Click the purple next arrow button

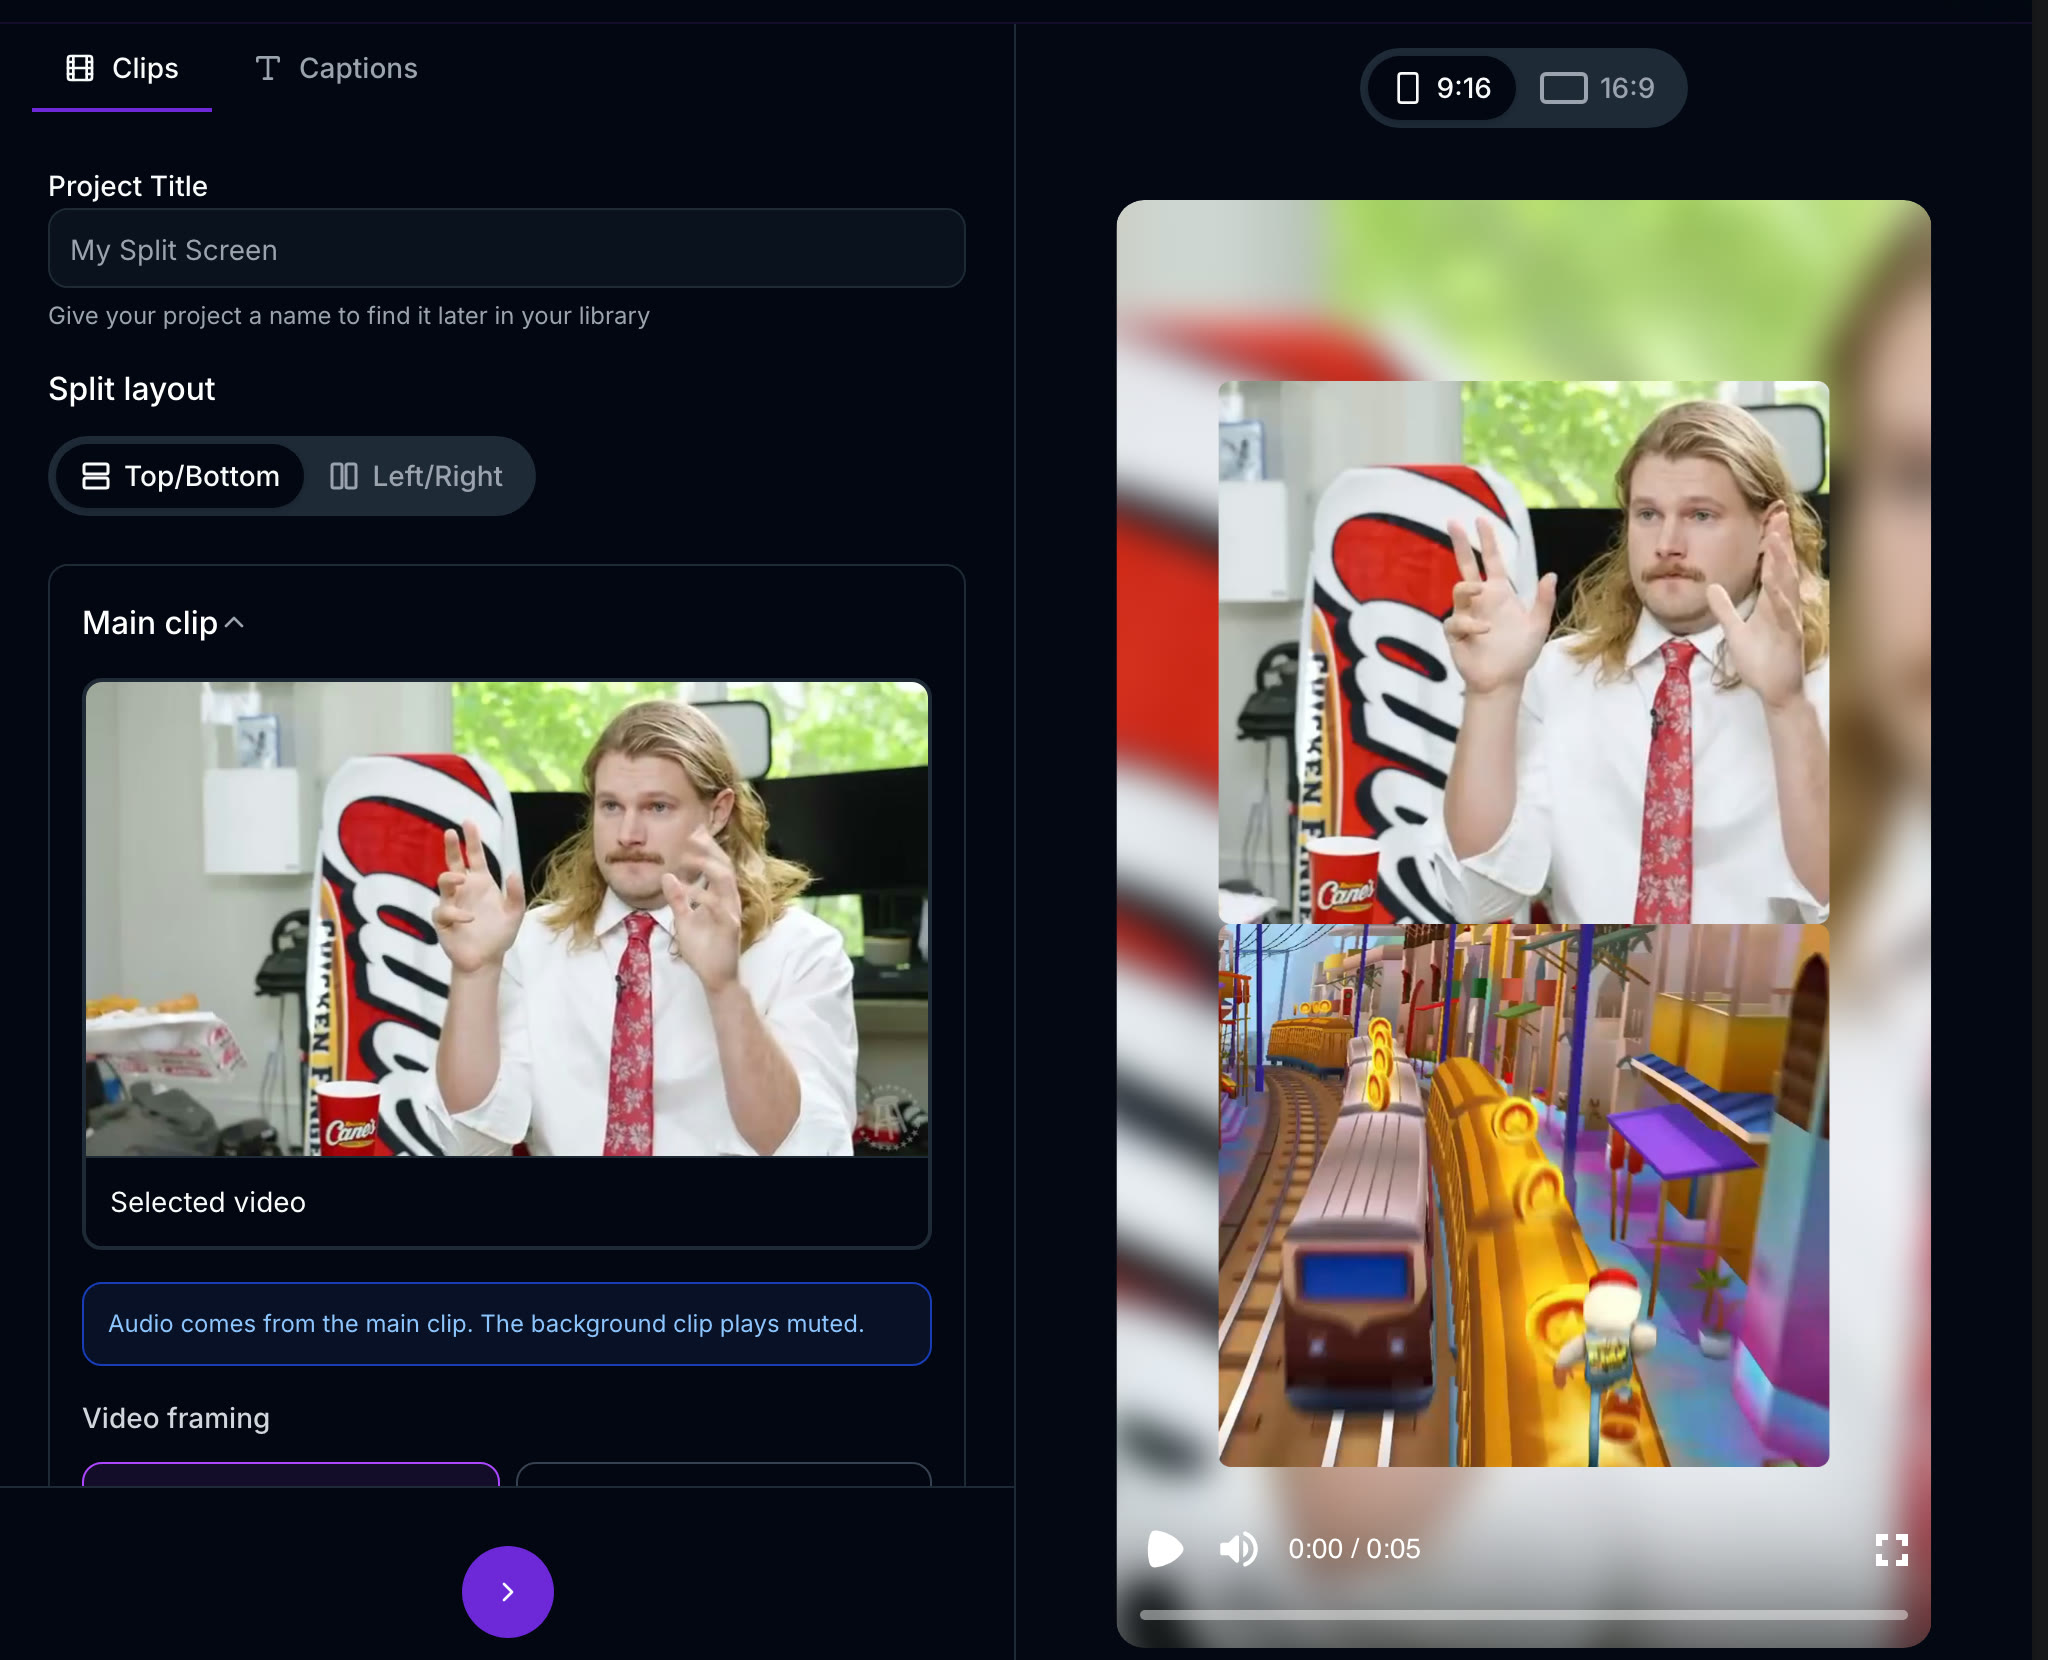pyautogui.click(x=507, y=1591)
